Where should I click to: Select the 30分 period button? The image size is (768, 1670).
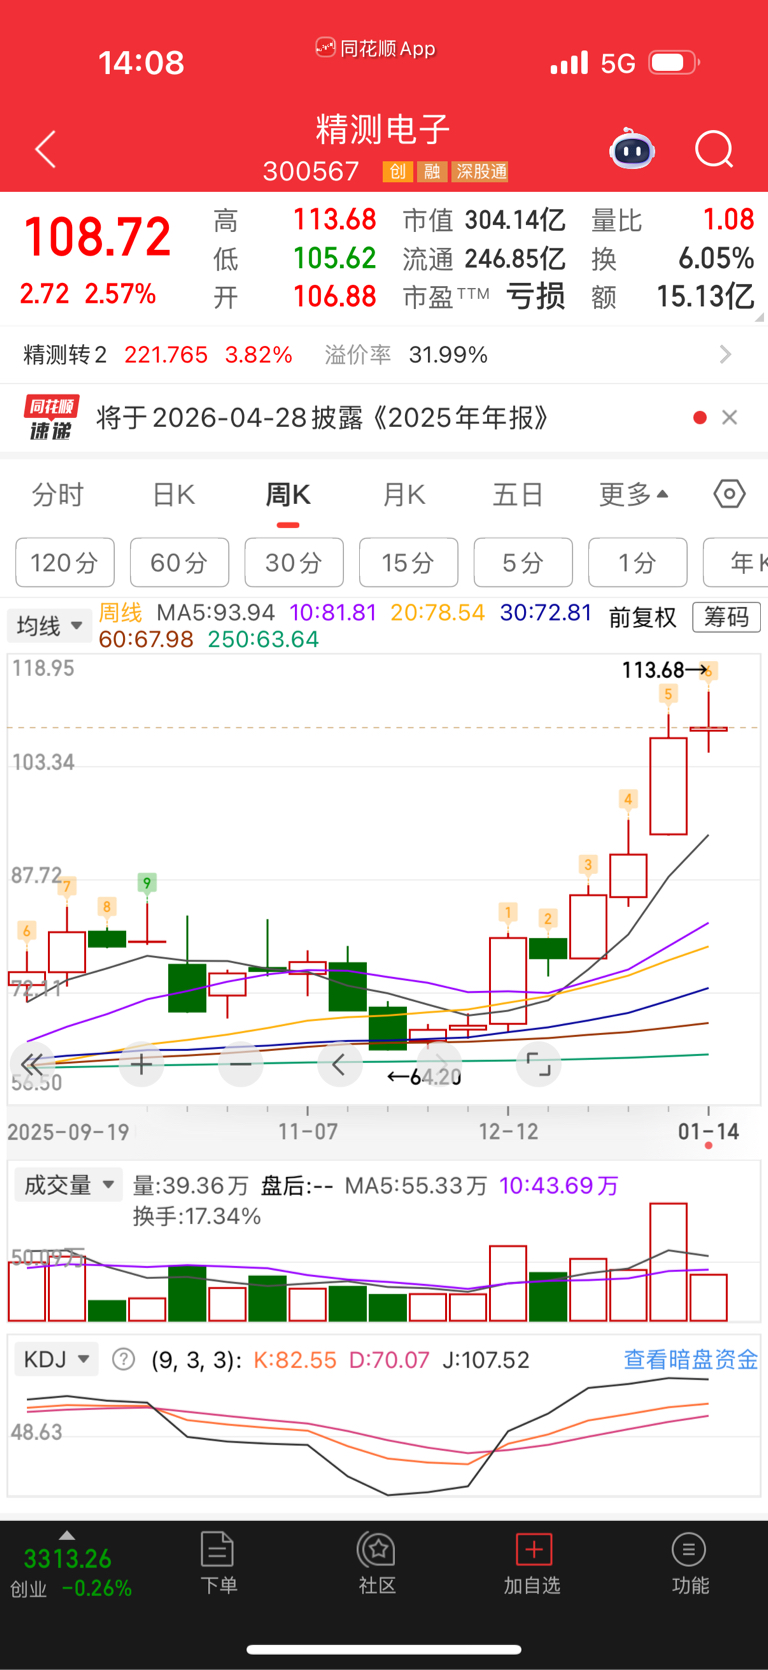click(x=294, y=563)
